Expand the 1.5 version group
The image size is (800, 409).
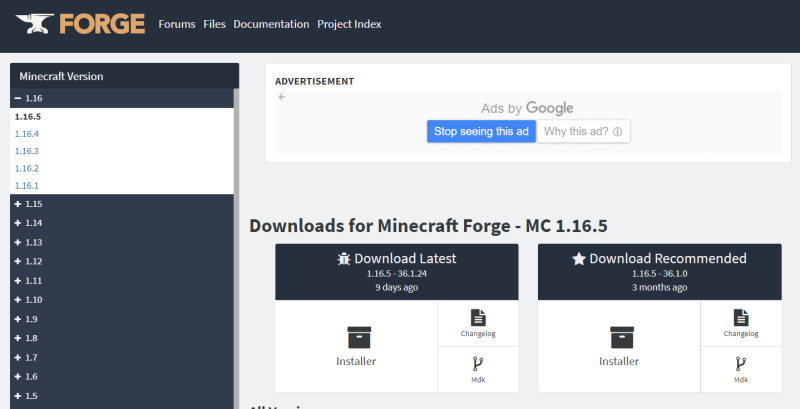coord(121,396)
